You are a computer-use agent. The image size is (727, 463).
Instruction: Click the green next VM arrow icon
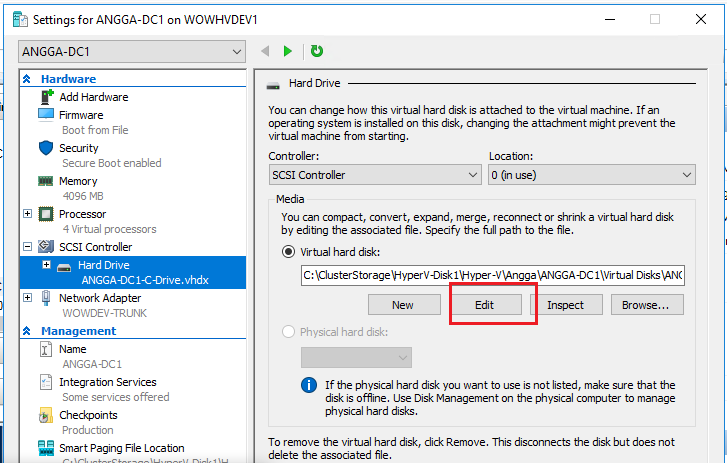[x=287, y=51]
